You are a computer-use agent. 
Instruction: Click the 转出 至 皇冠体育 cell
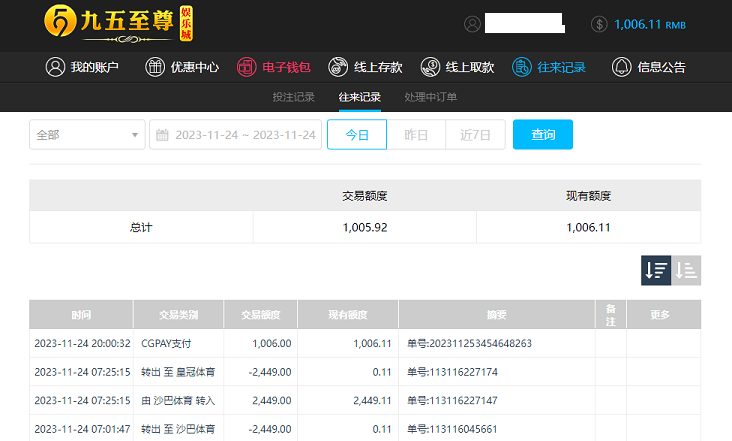(178, 372)
